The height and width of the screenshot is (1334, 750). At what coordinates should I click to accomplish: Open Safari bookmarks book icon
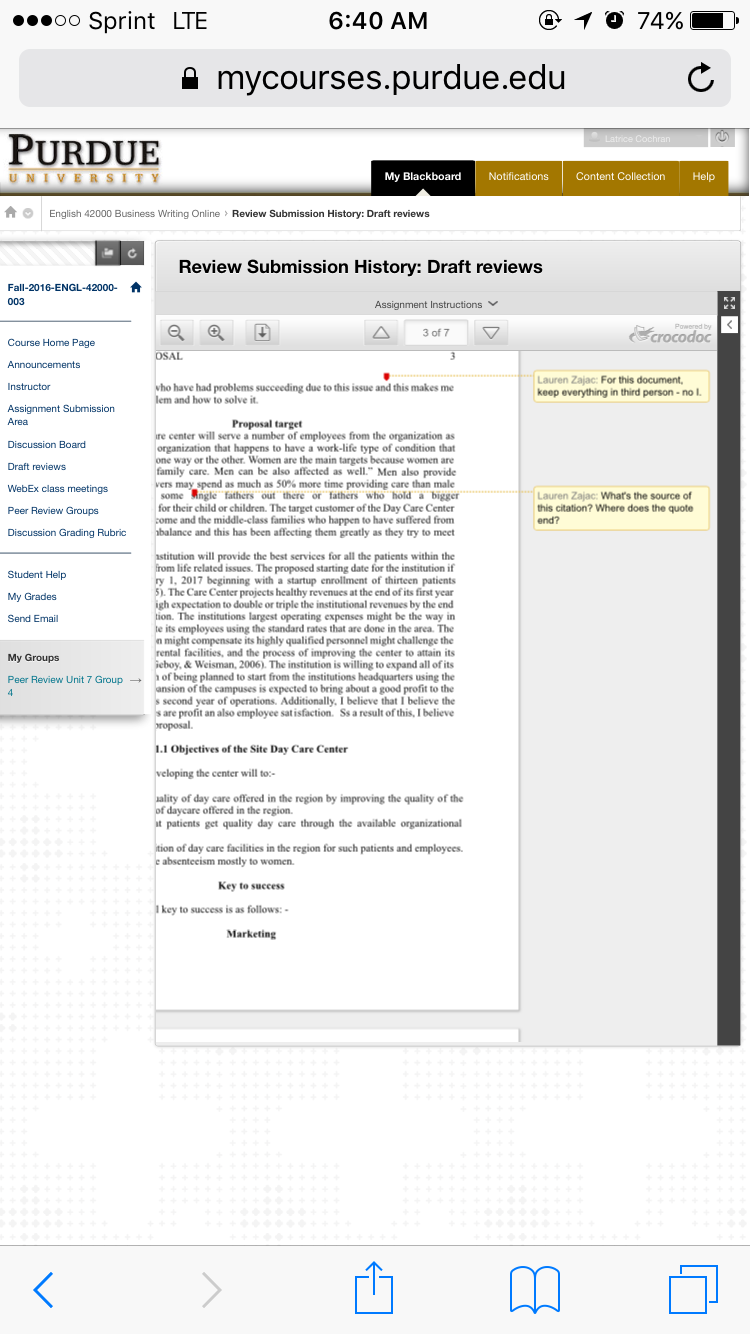click(535, 1290)
